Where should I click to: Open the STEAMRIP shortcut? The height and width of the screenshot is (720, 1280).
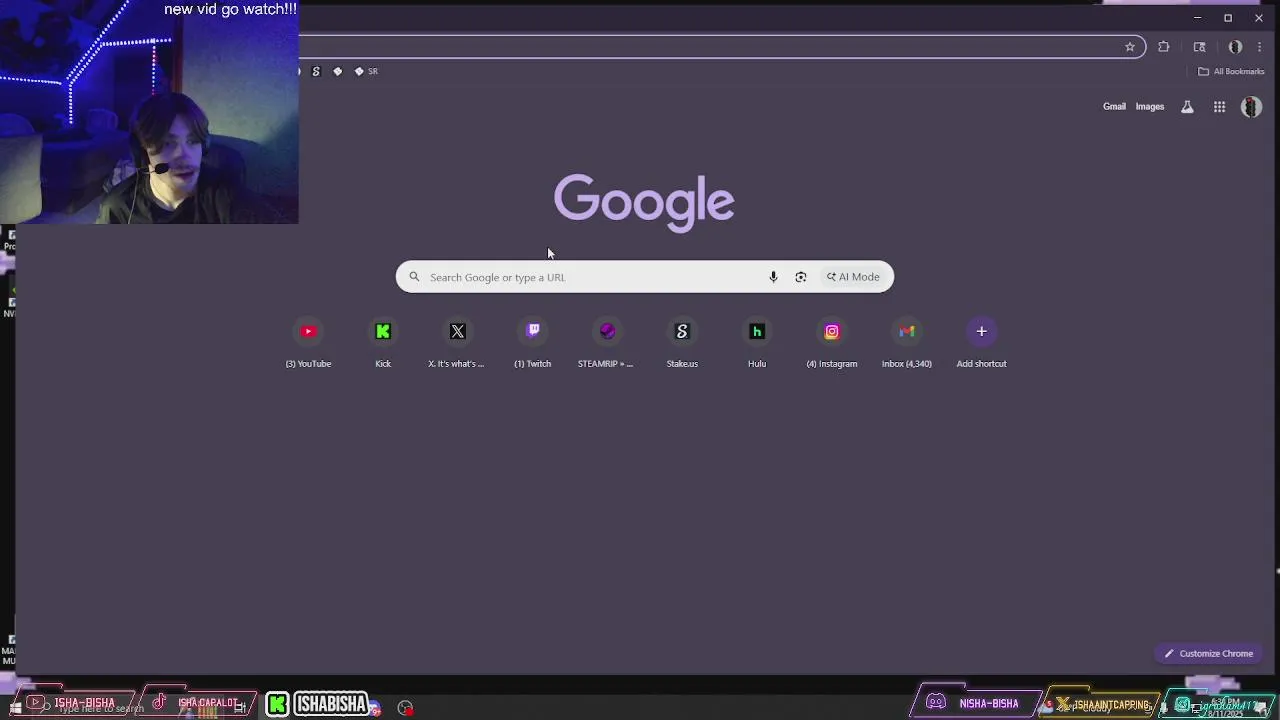(607, 342)
